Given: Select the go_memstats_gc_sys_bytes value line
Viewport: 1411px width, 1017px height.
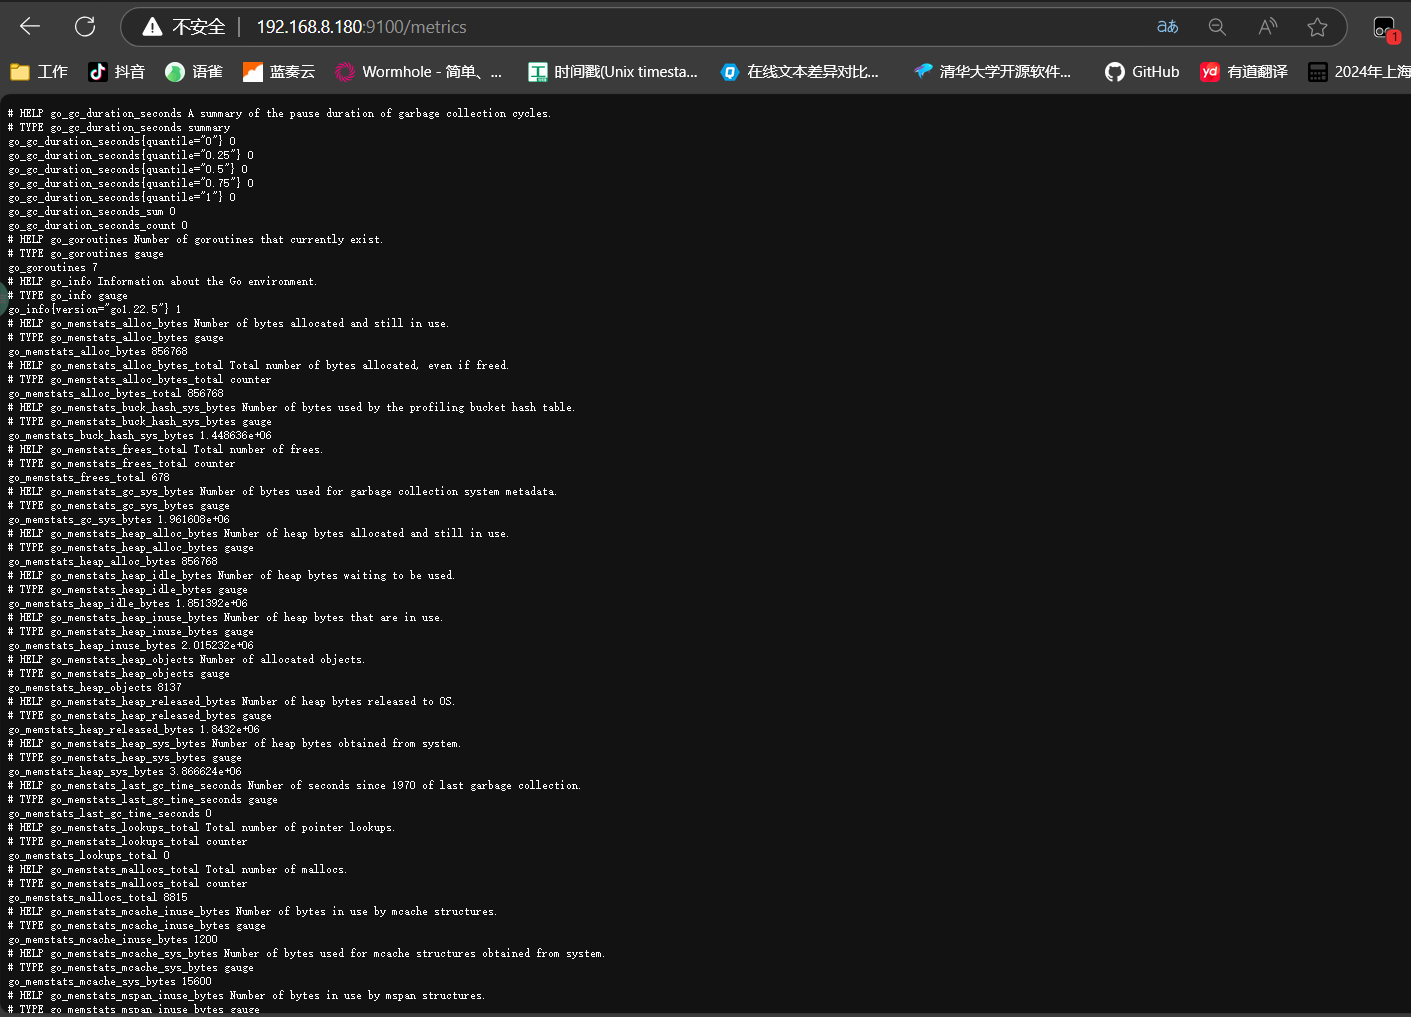Looking at the screenshot, I should click(119, 520).
